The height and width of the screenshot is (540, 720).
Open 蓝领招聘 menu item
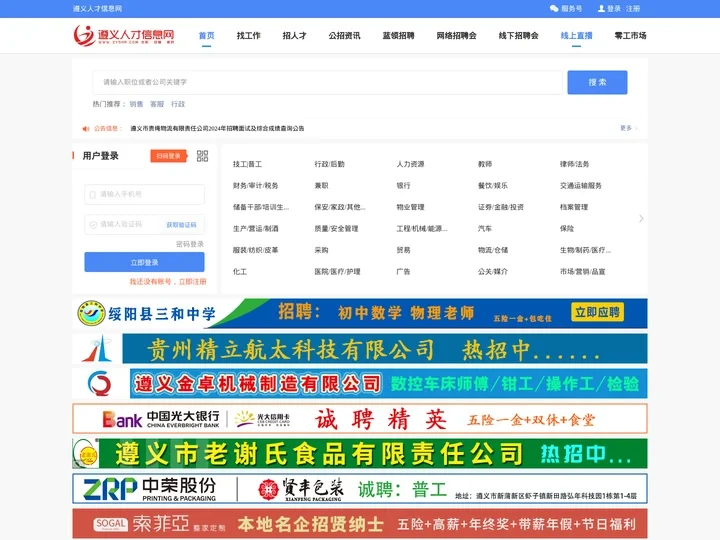[399, 35]
